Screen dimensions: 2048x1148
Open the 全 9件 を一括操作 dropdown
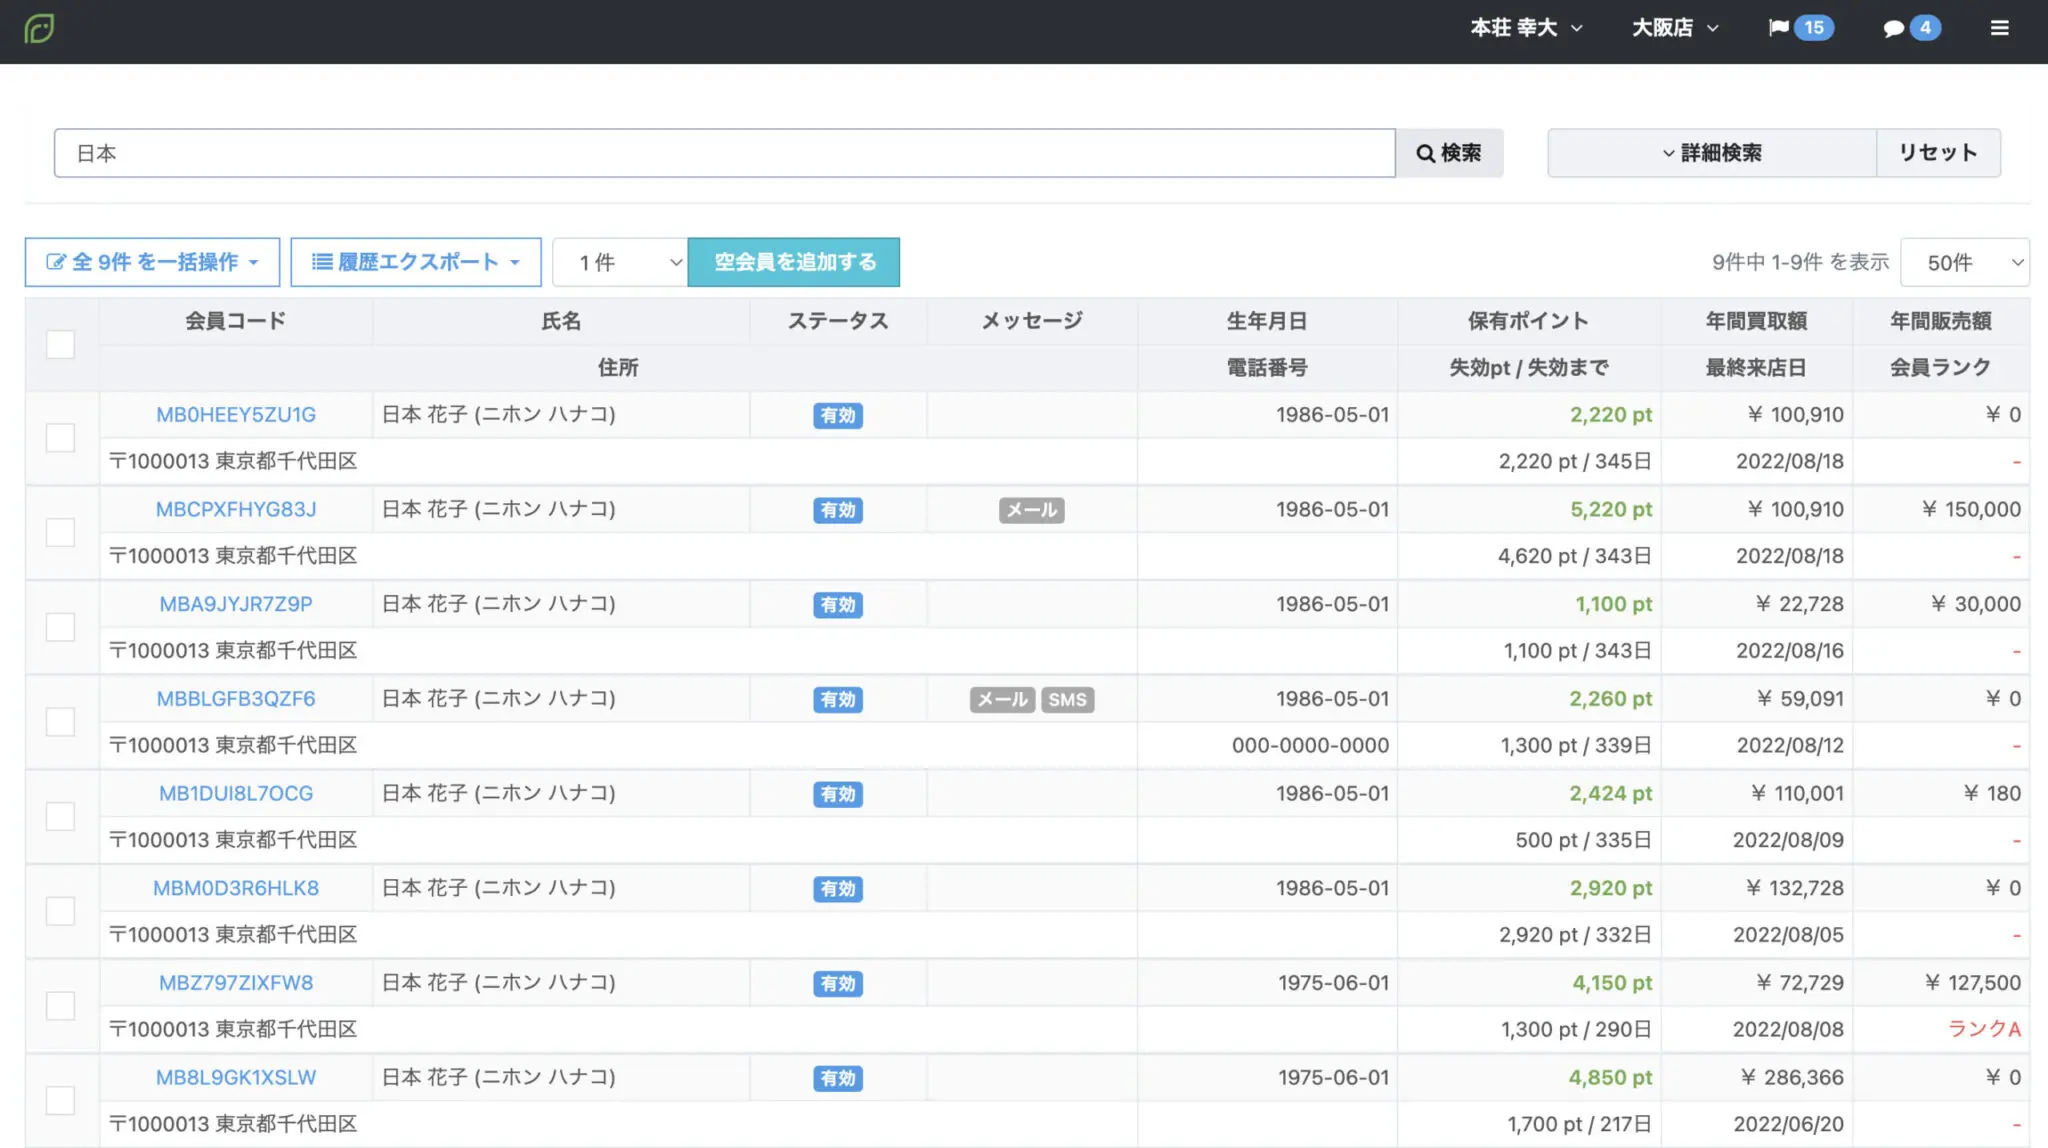[x=152, y=262]
